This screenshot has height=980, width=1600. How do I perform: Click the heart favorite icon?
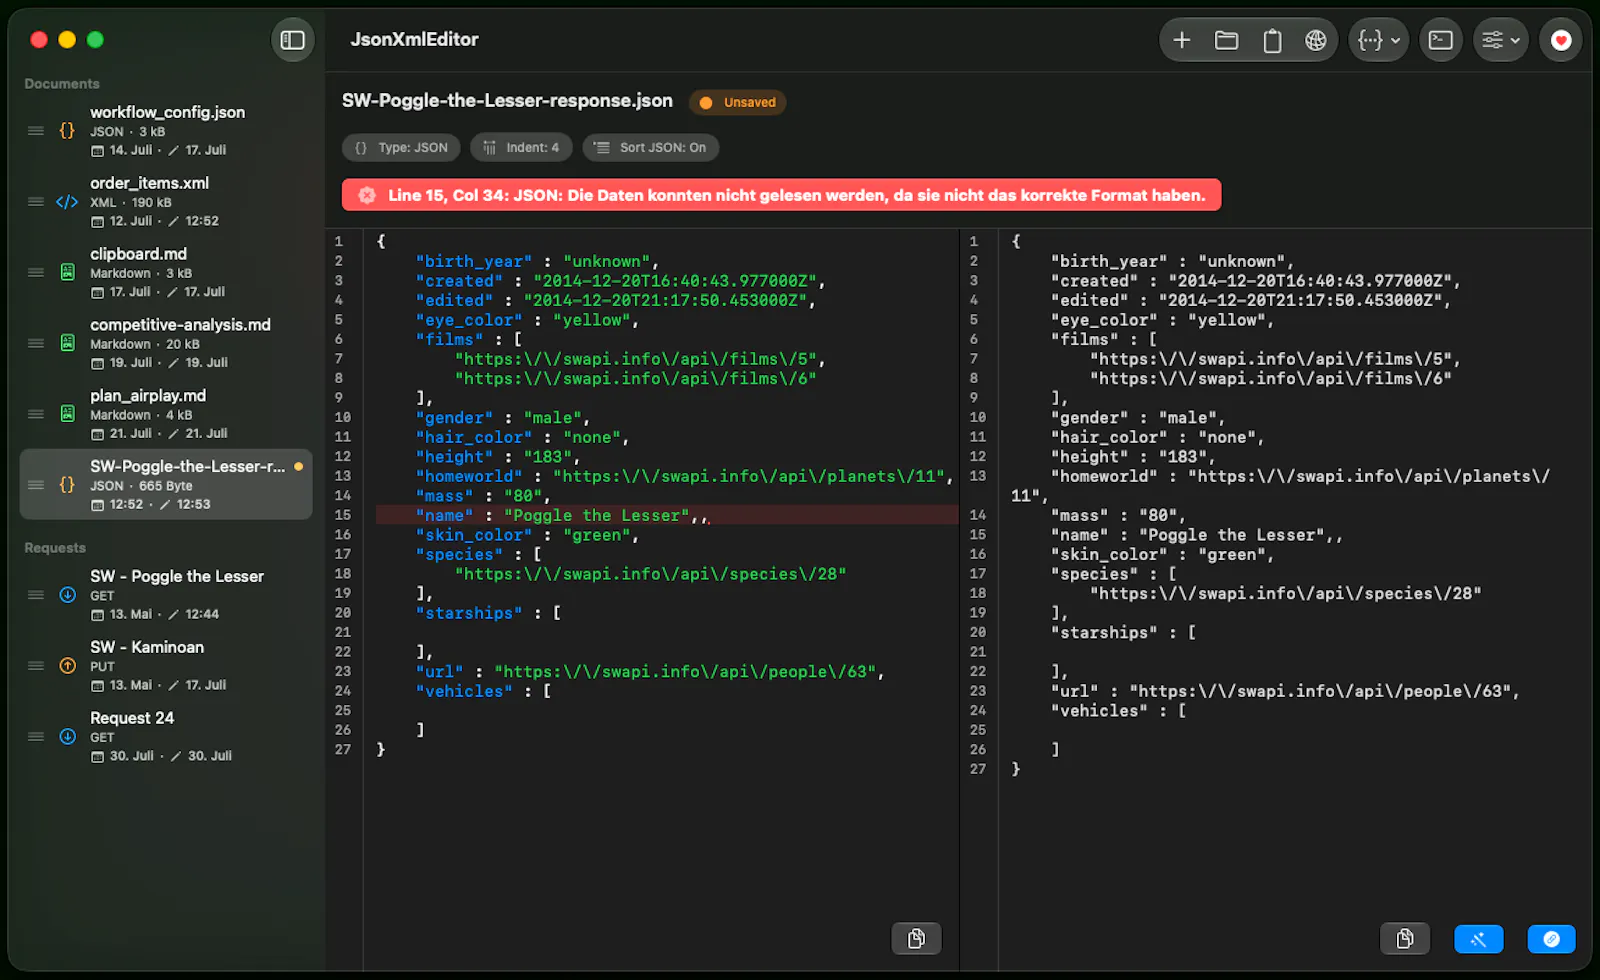pyautogui.click(x=1561, y=40)
